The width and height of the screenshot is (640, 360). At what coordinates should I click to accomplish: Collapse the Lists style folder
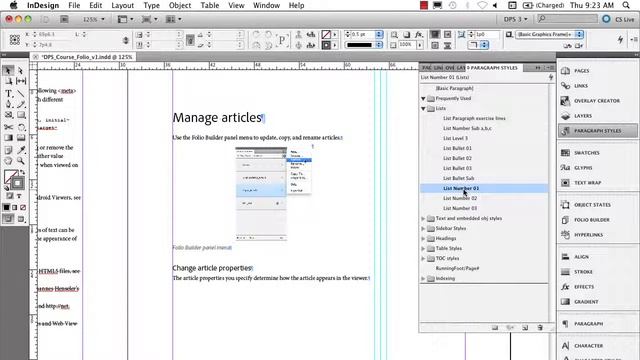point(423,109)
